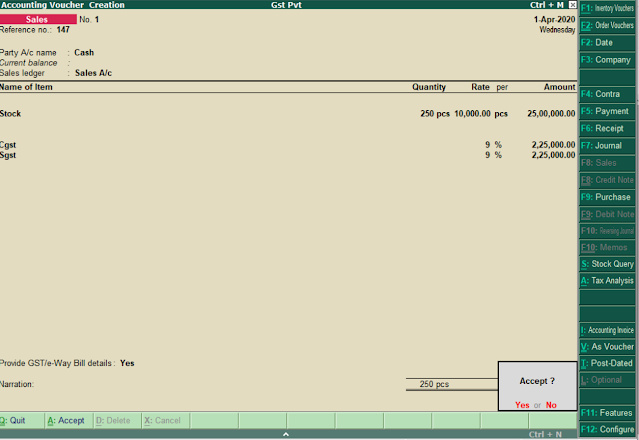Click the Party A/c name Cash field
Viewport: 639px width, 440px height.
(84, 53)
